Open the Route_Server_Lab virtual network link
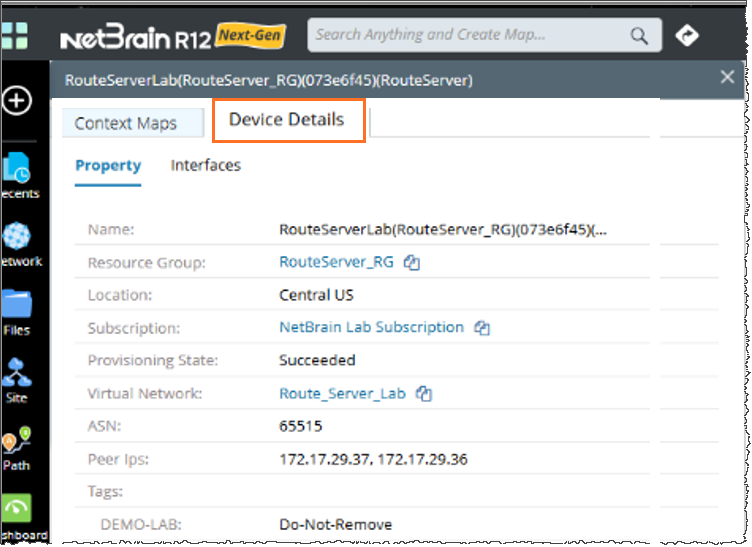This screenshot has height=547, width=752. click(342, 394)
